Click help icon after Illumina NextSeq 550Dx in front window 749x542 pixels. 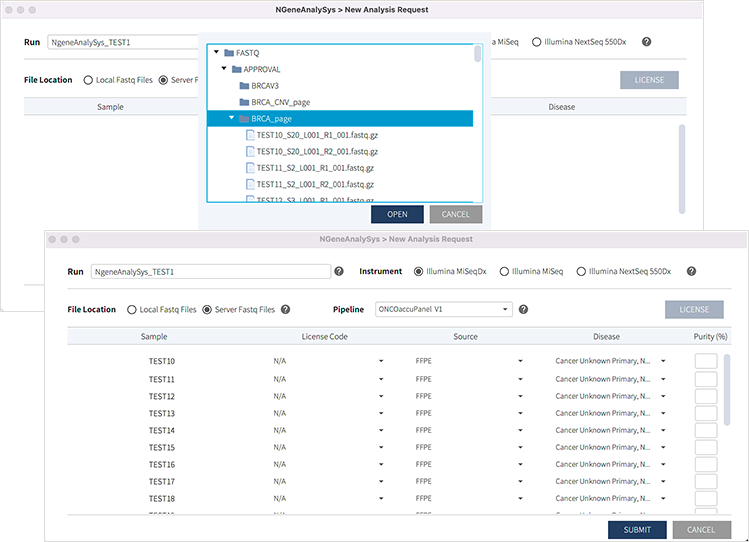coord(691,271)
